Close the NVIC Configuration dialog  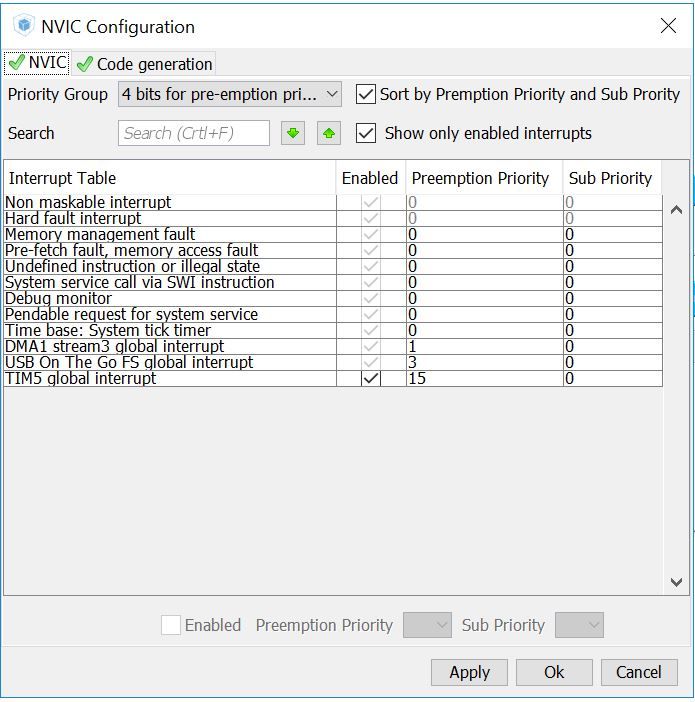click(x=668, y=26)
